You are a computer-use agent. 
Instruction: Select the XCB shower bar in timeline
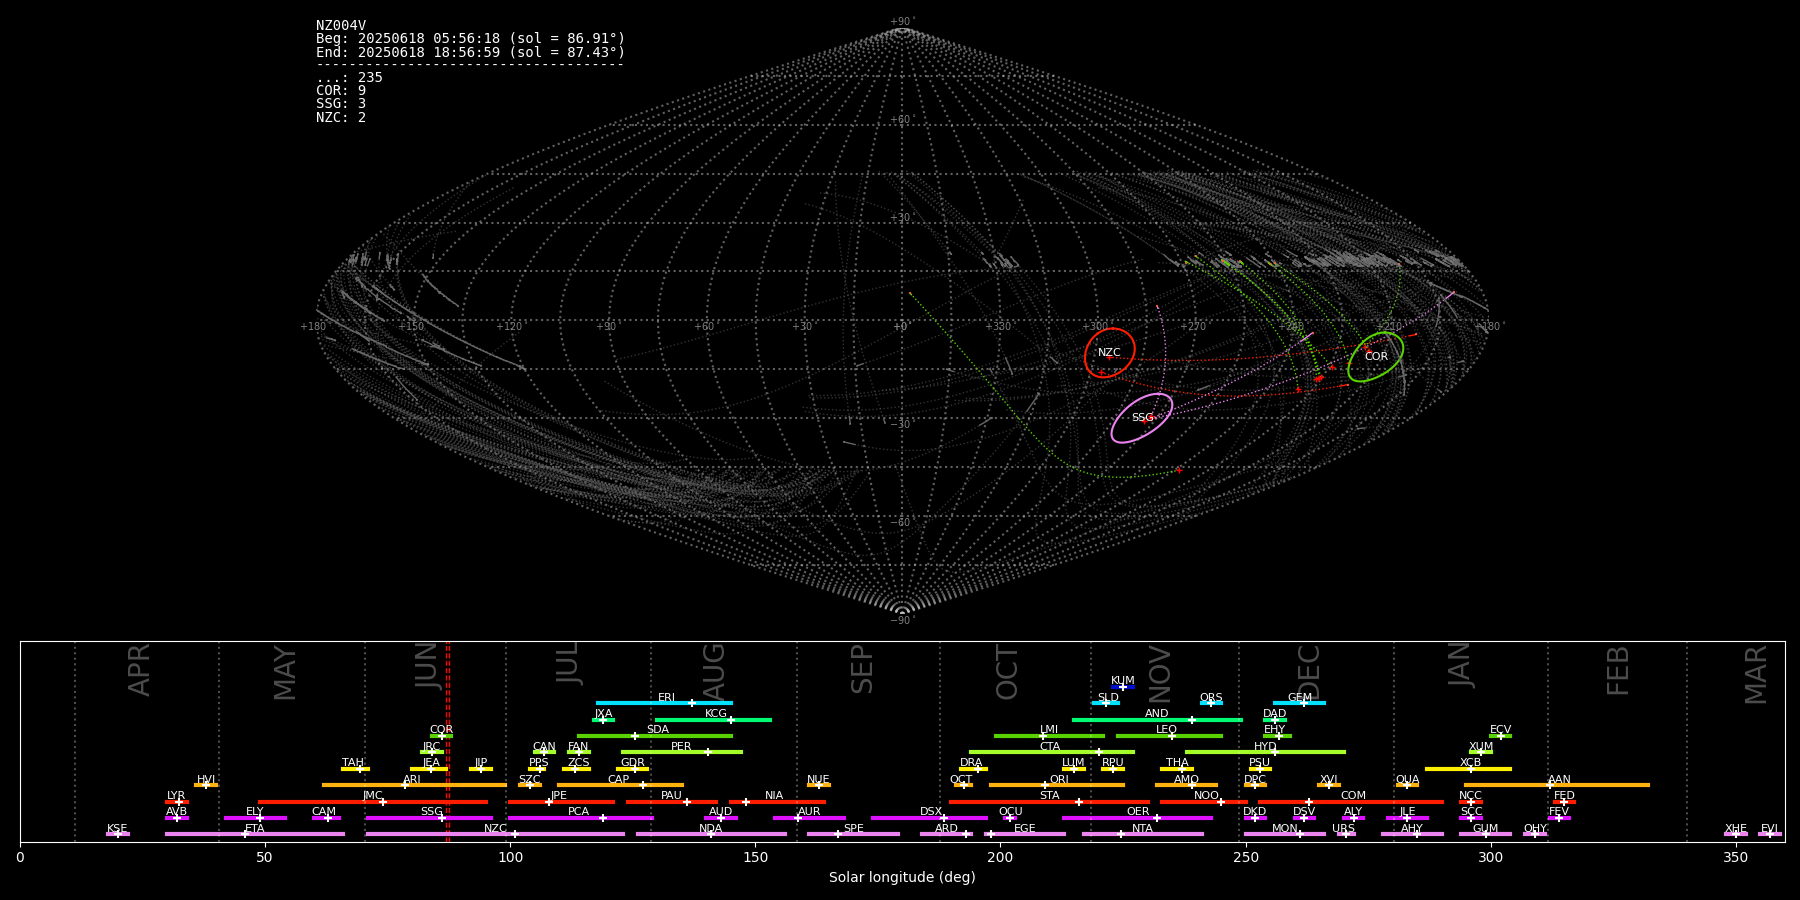point(1468,769)
